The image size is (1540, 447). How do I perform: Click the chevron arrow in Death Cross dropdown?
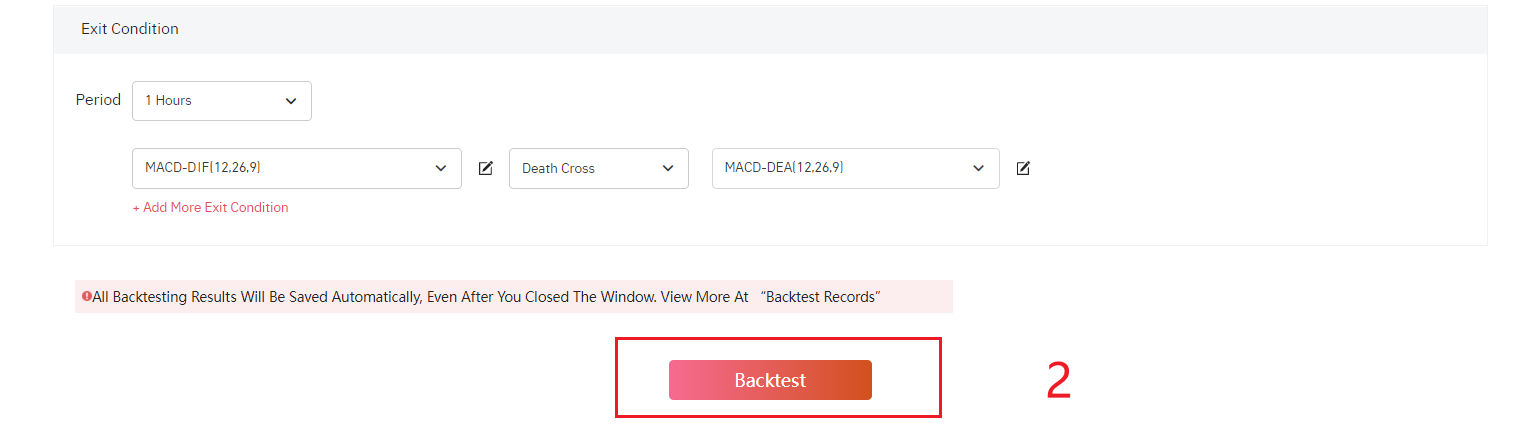[x=668, y=168]
